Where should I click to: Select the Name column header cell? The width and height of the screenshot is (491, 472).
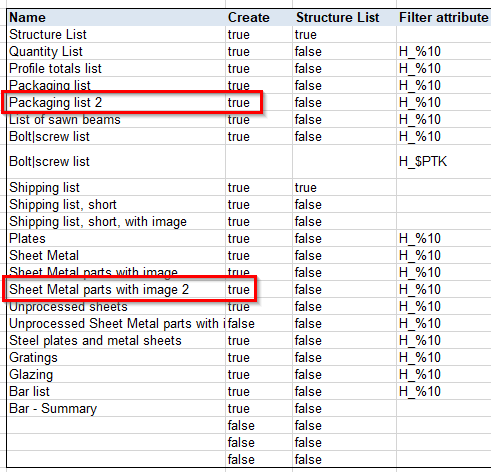(116, 17)
